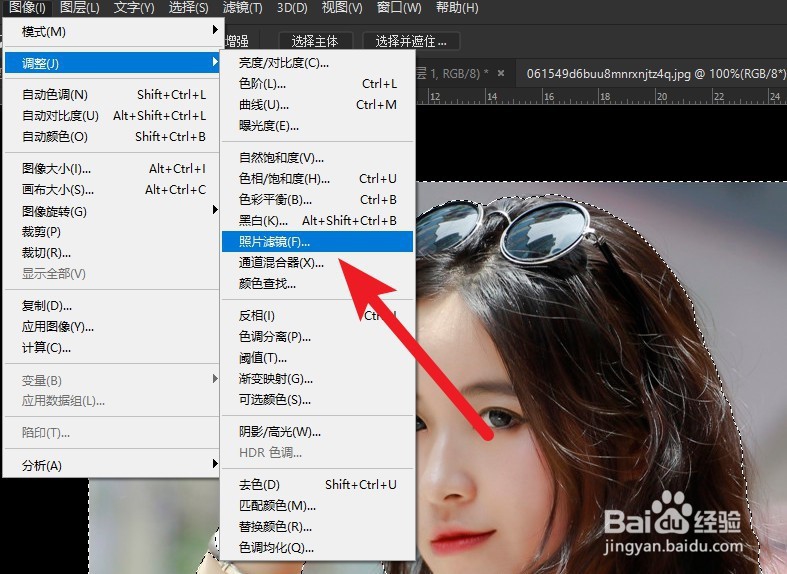Open 自然饱和度(V)... adjustment

[317, 158]
